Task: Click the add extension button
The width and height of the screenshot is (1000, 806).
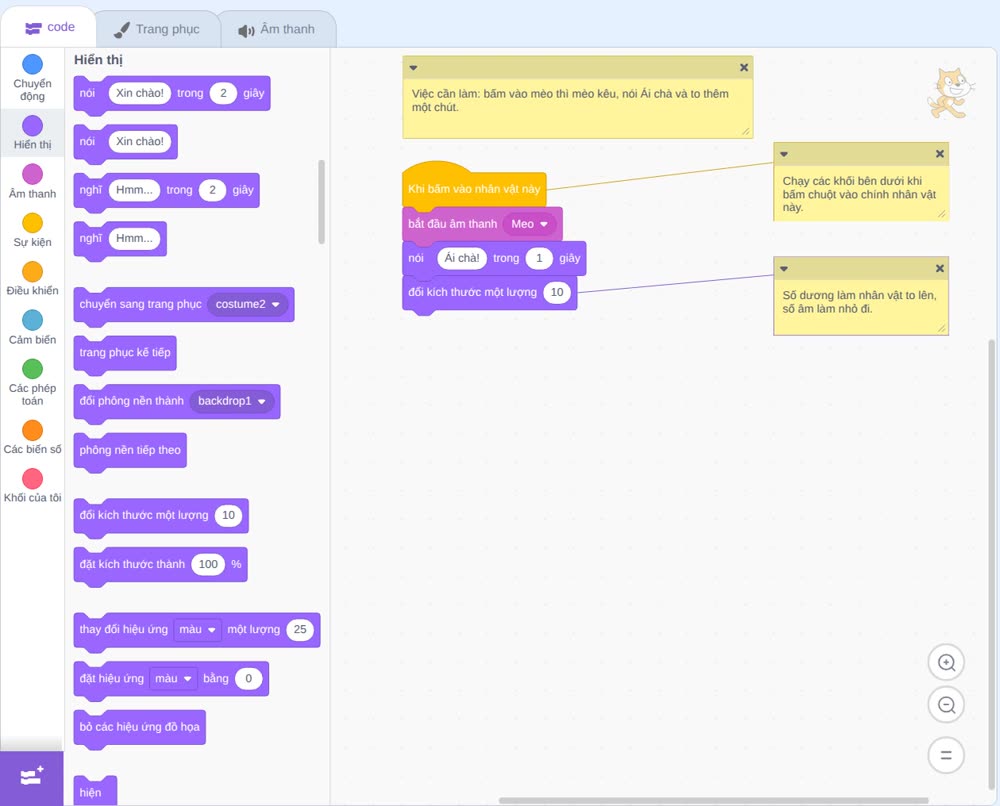Action: (32, 777)
